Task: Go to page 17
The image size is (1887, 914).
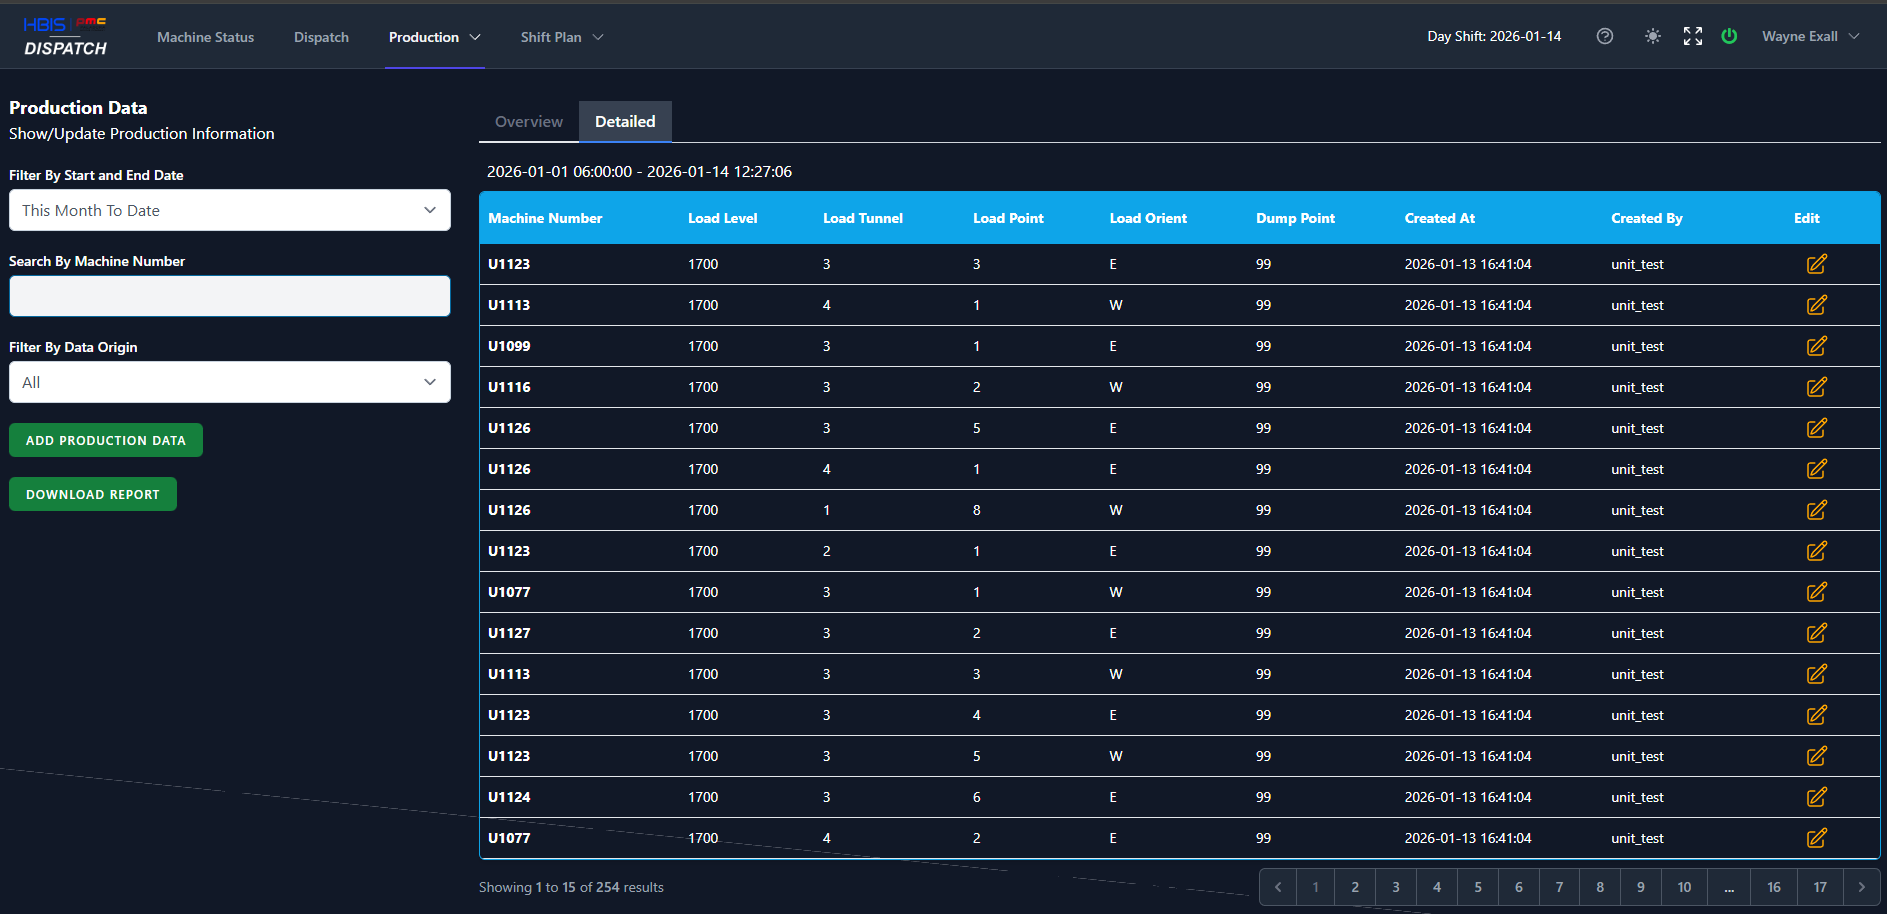Action: (x=1820, y=887)
